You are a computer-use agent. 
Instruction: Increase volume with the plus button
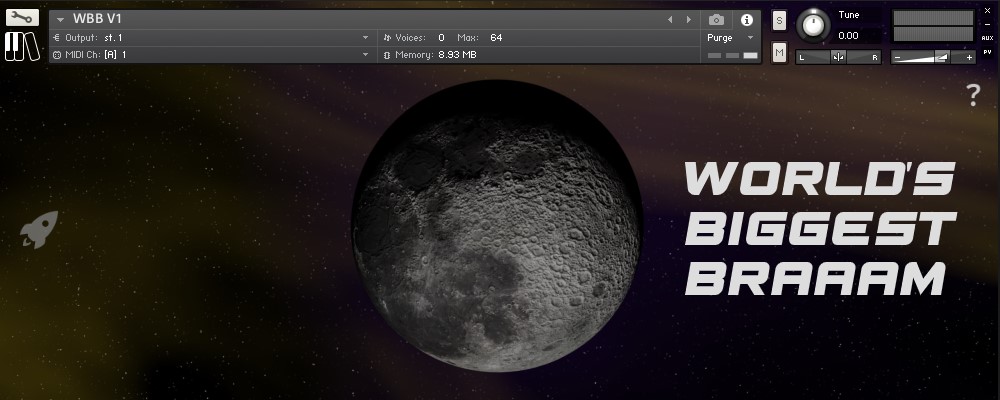coord(970,57)
